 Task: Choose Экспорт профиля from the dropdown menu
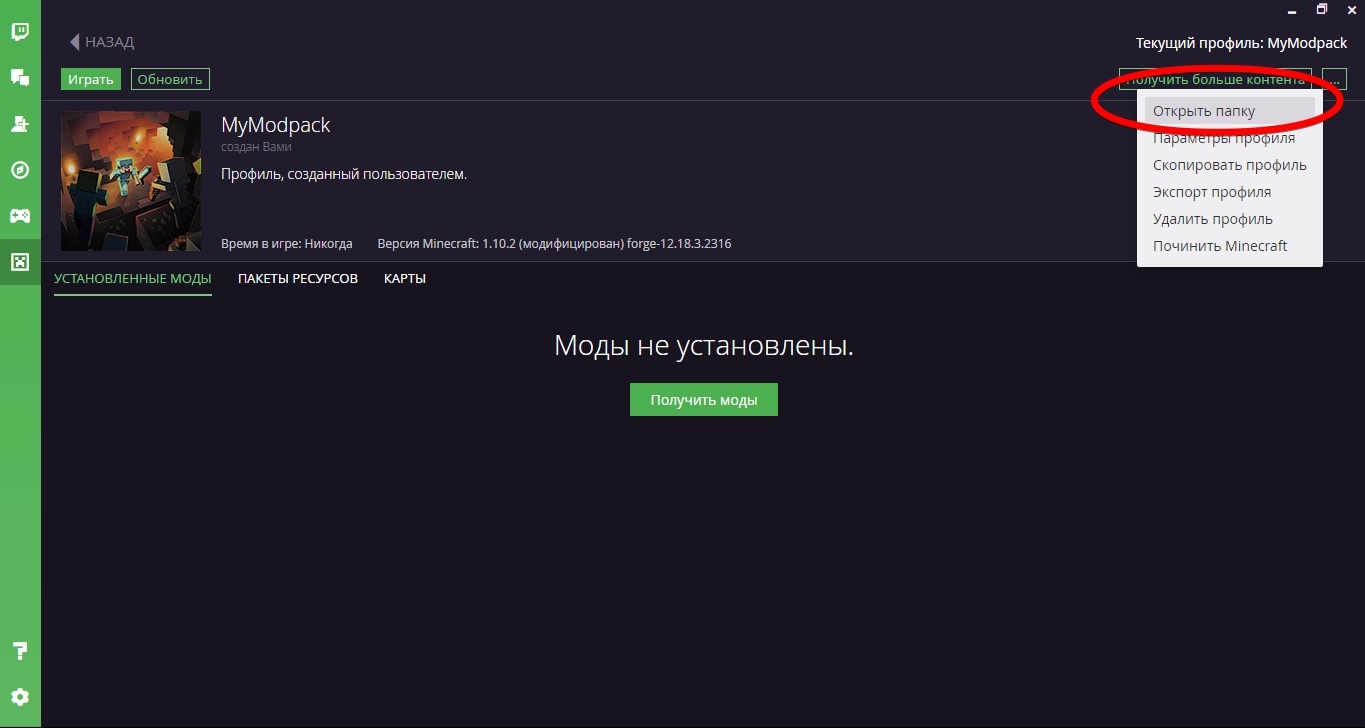[x=1210, y=191]
